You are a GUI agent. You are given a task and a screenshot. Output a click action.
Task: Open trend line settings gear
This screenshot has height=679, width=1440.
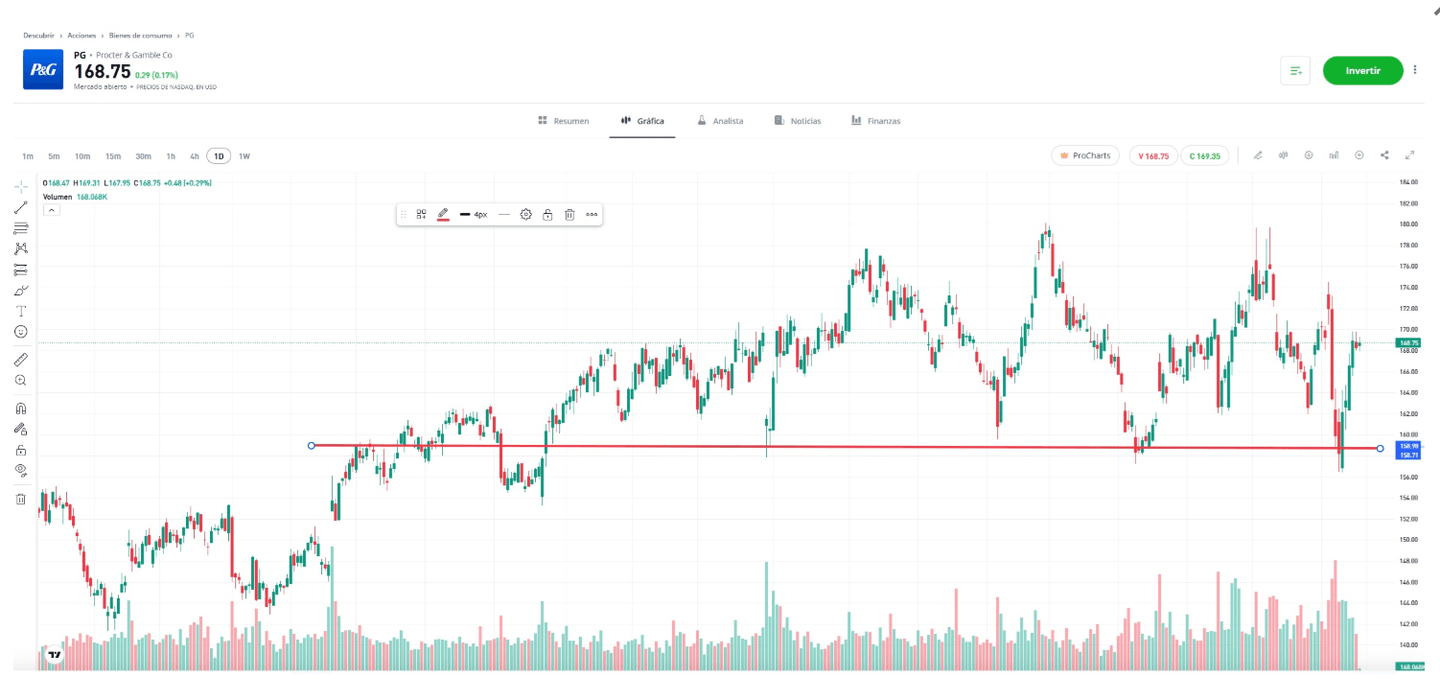[x=526, y=214]
